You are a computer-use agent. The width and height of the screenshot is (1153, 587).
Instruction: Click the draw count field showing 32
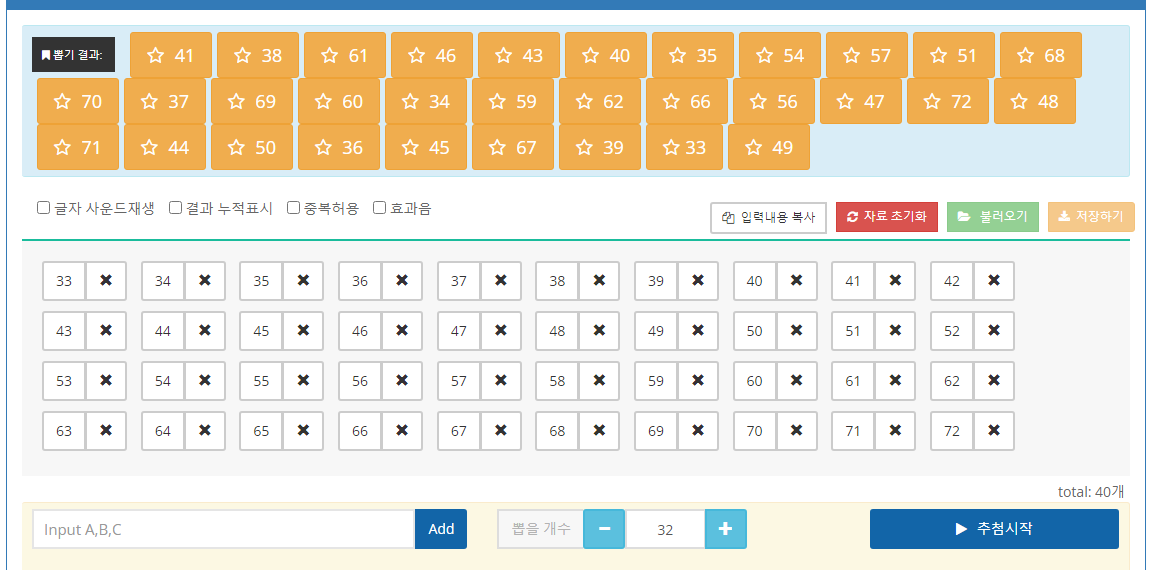tap(665, 529)
